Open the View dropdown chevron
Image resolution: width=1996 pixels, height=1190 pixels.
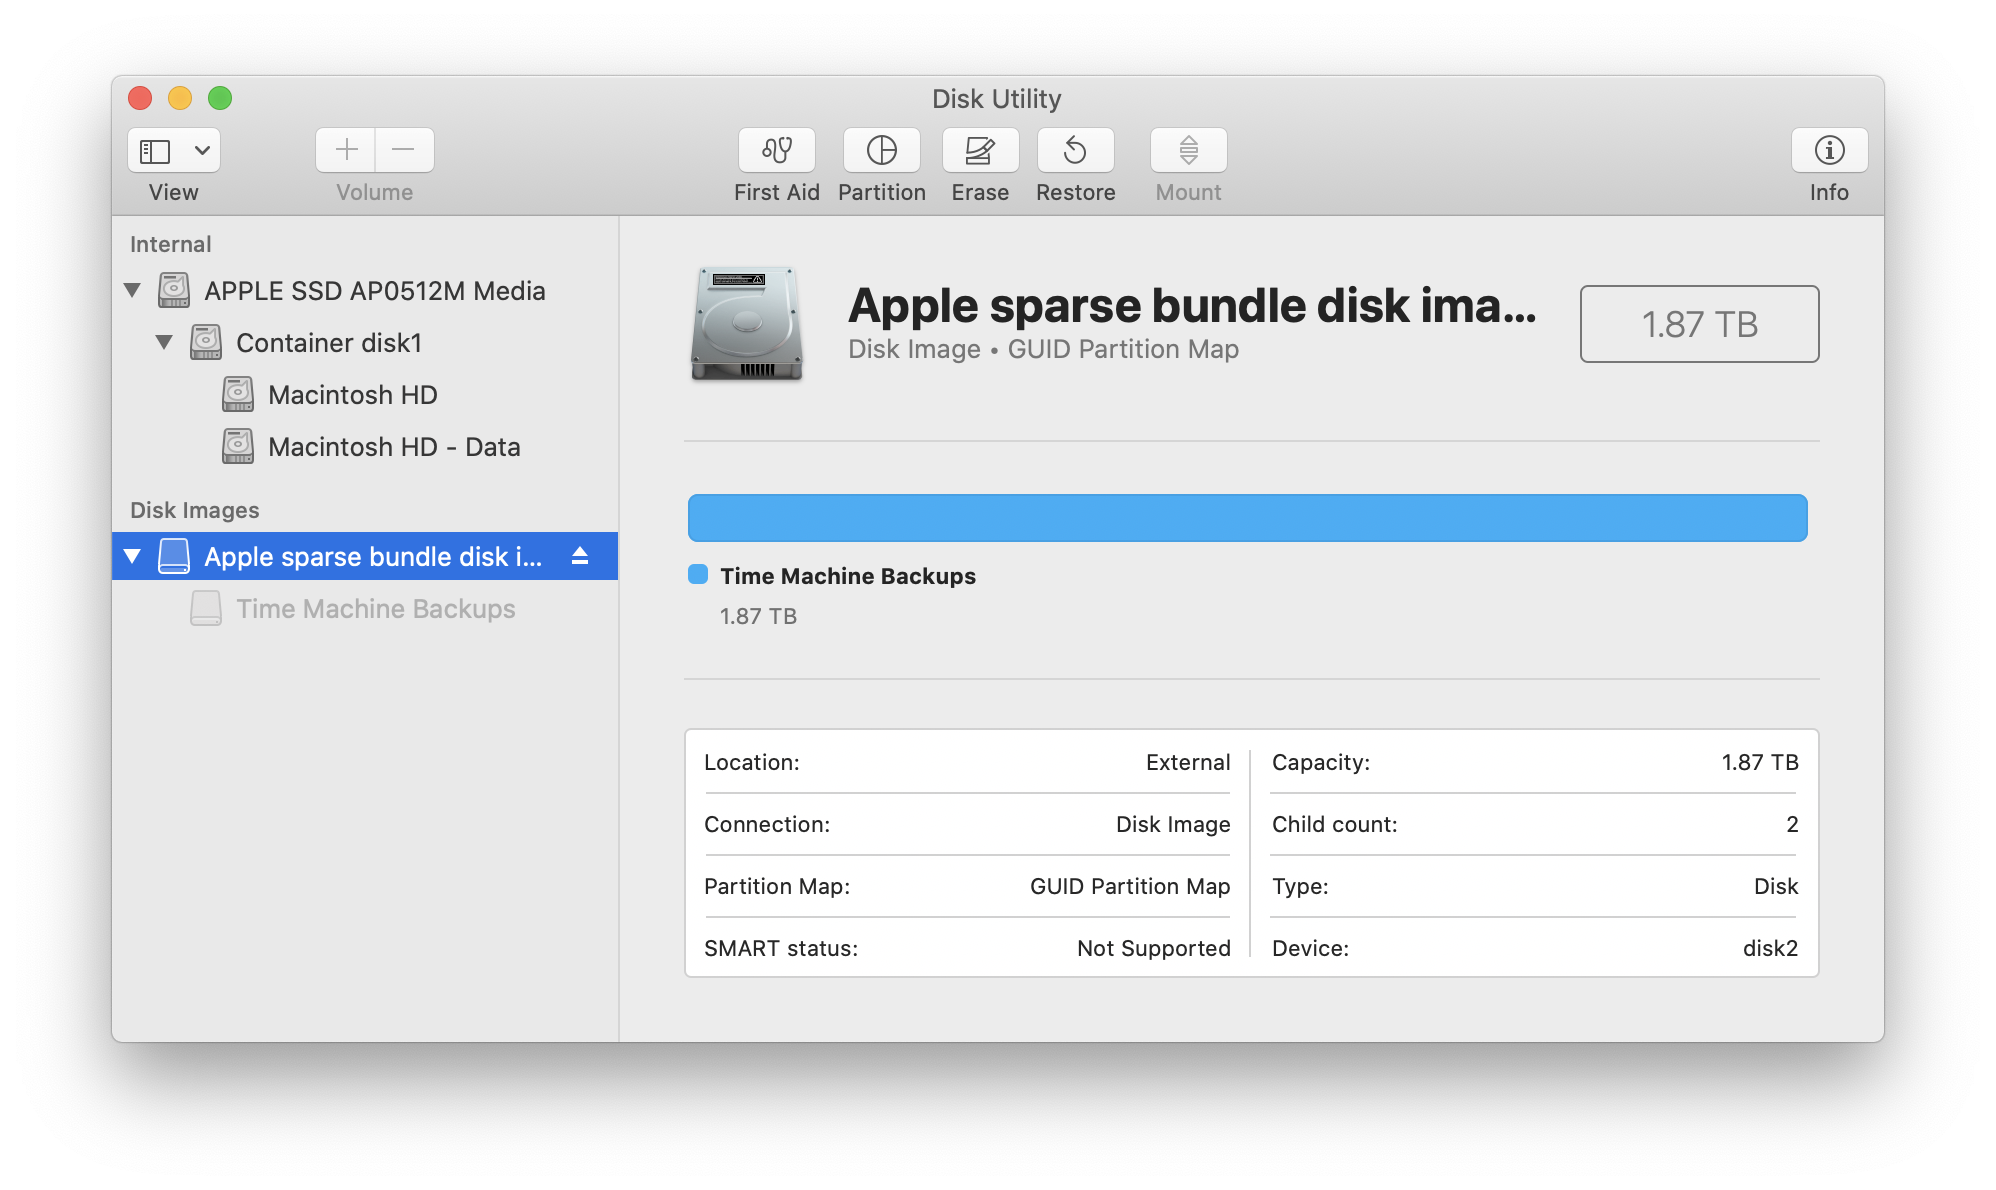pos(202,150)
